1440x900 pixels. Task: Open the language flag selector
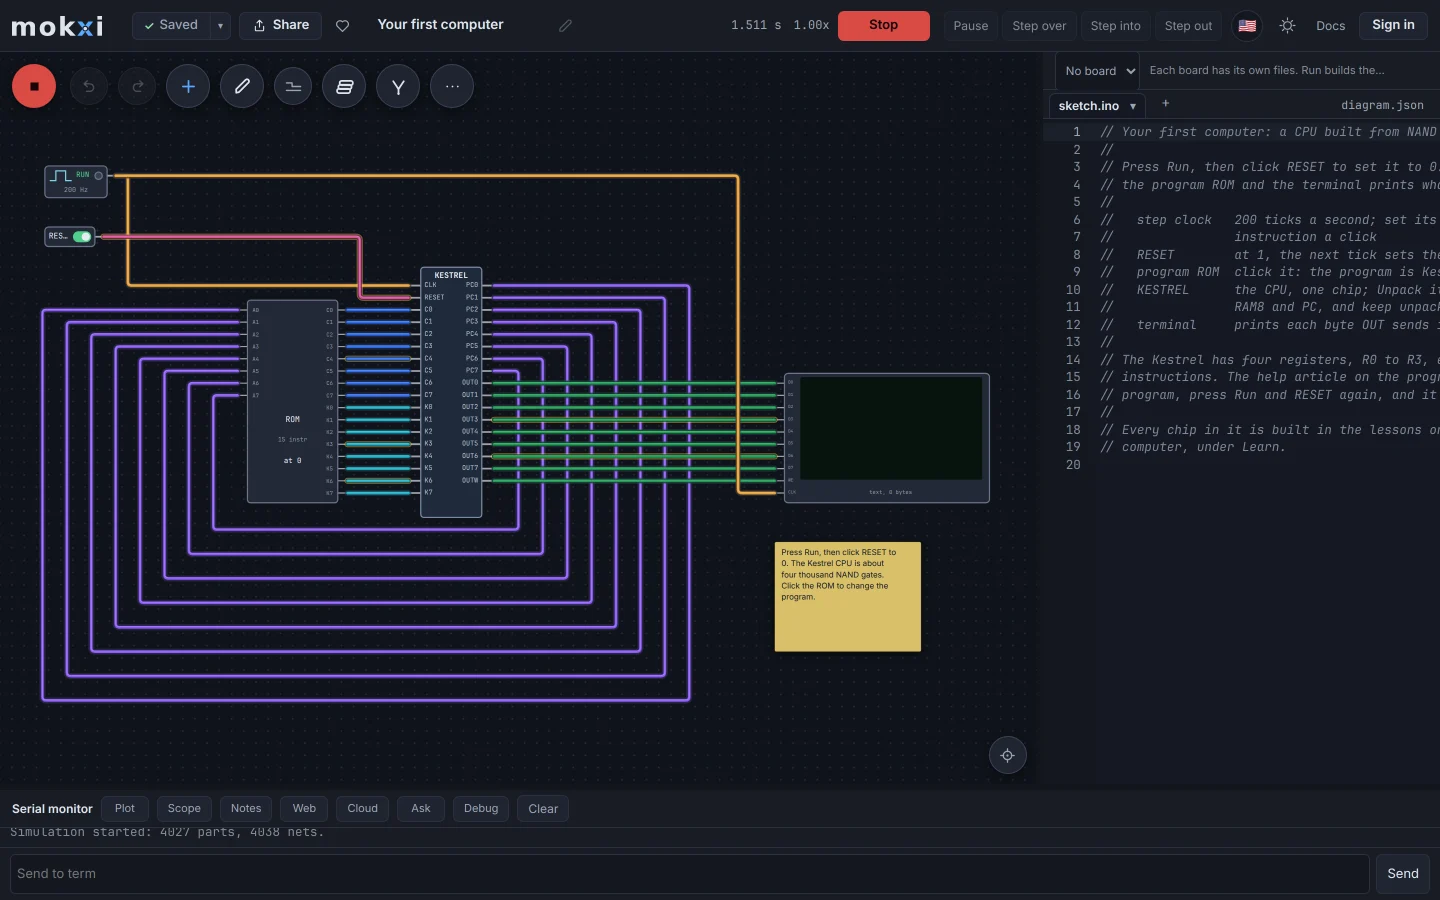coord(1247,26)
